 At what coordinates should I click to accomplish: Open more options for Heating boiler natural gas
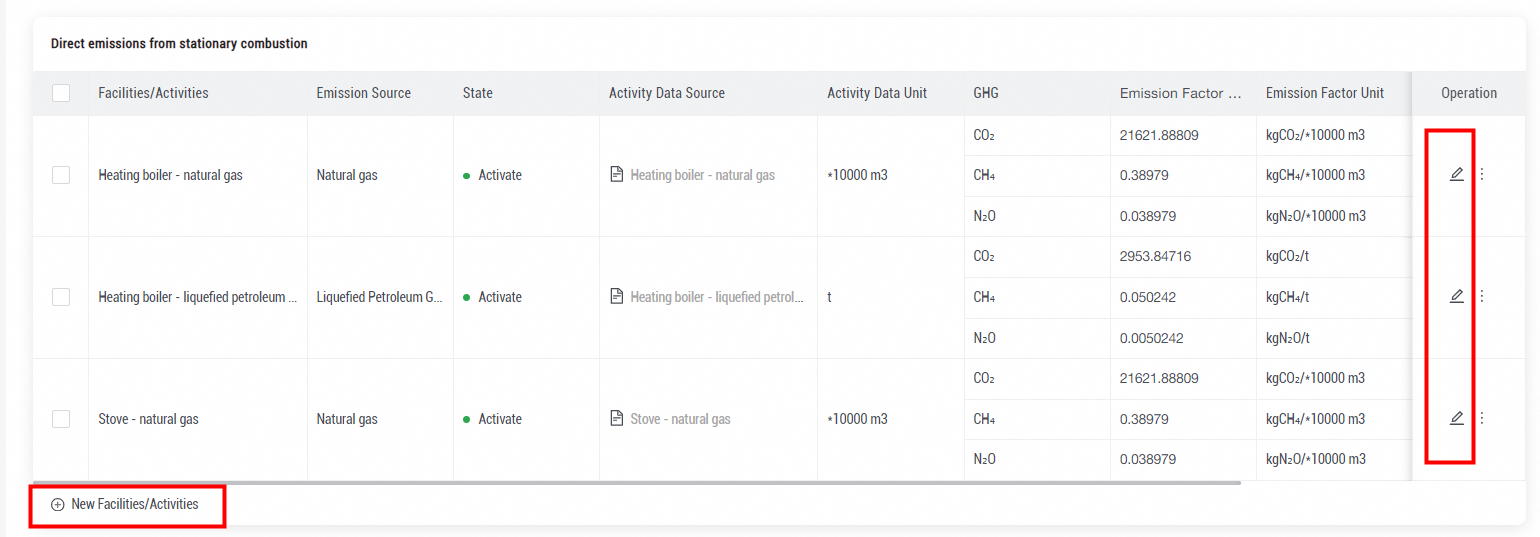tap(1482, 175)
